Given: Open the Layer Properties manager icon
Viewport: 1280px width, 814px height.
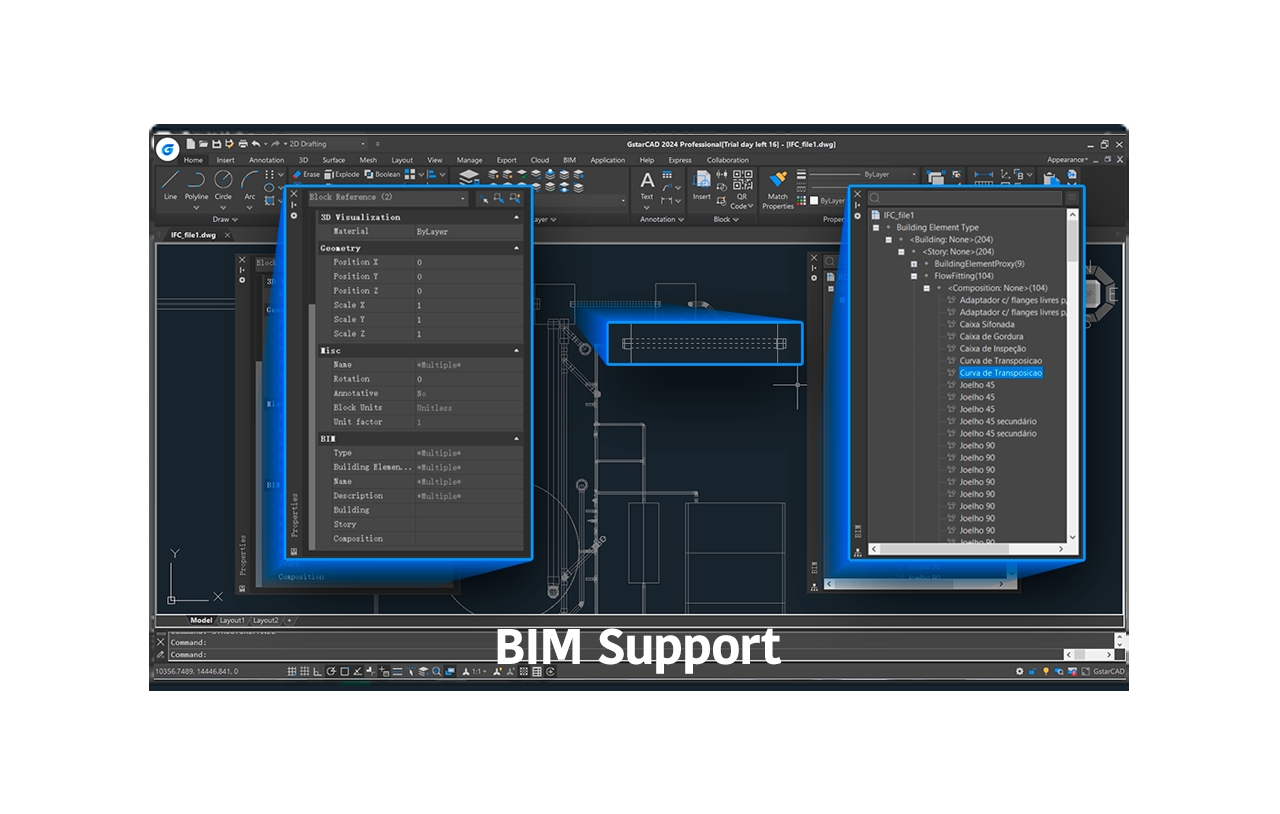Looking at the screenshot, I should (469, 178).
